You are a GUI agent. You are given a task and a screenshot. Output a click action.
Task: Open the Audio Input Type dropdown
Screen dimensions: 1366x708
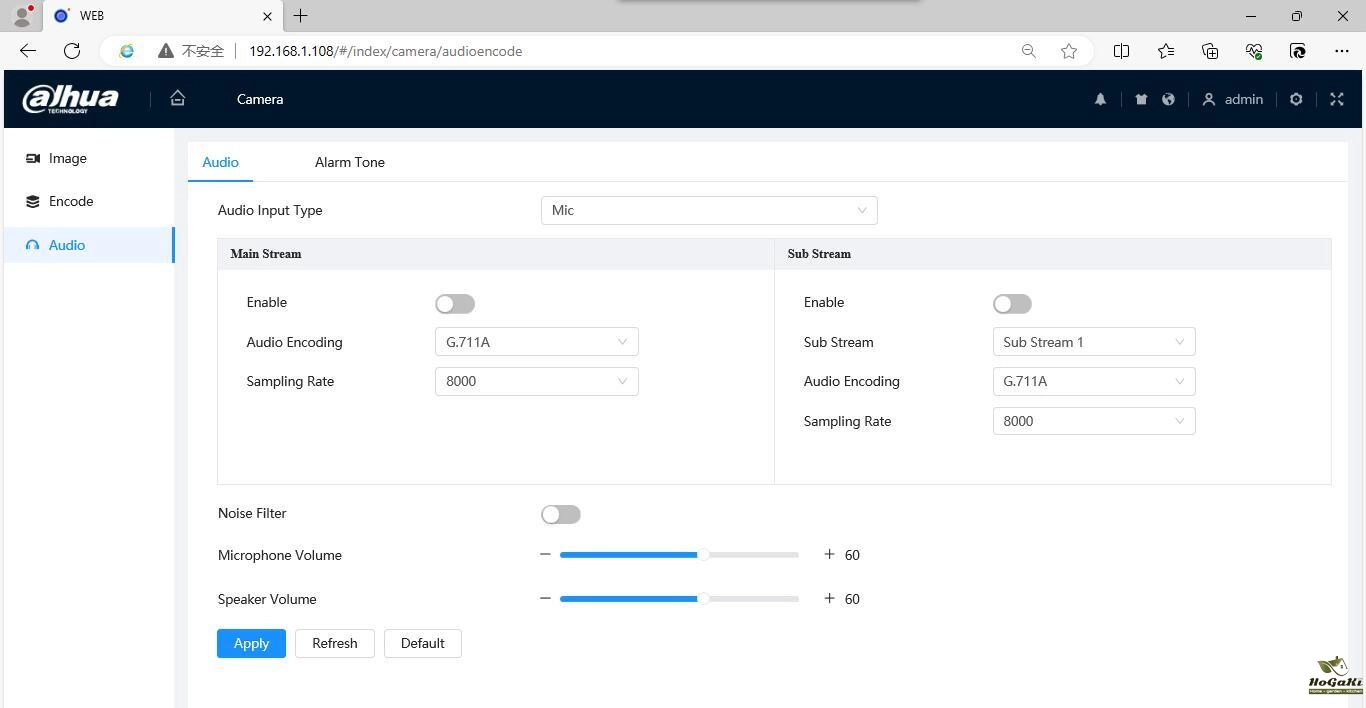click(708, 210)
